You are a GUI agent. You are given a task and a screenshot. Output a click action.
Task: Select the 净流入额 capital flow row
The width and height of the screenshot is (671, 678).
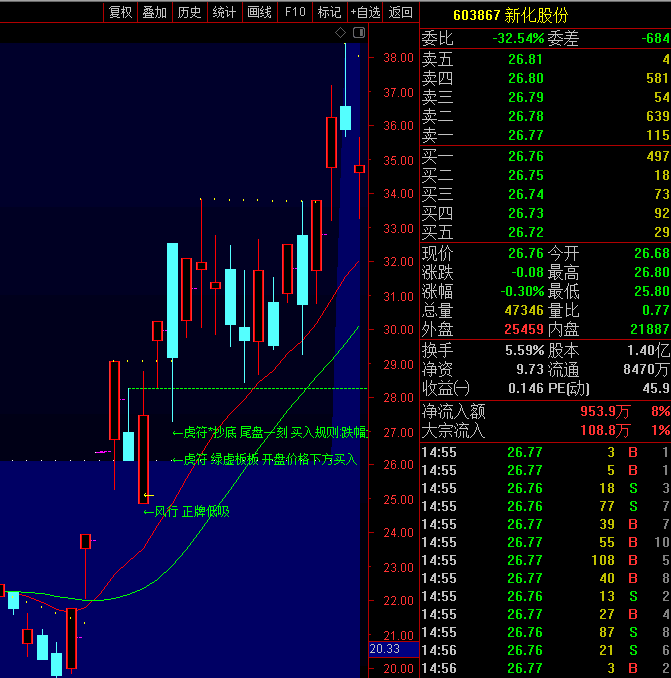pos(545,411)
